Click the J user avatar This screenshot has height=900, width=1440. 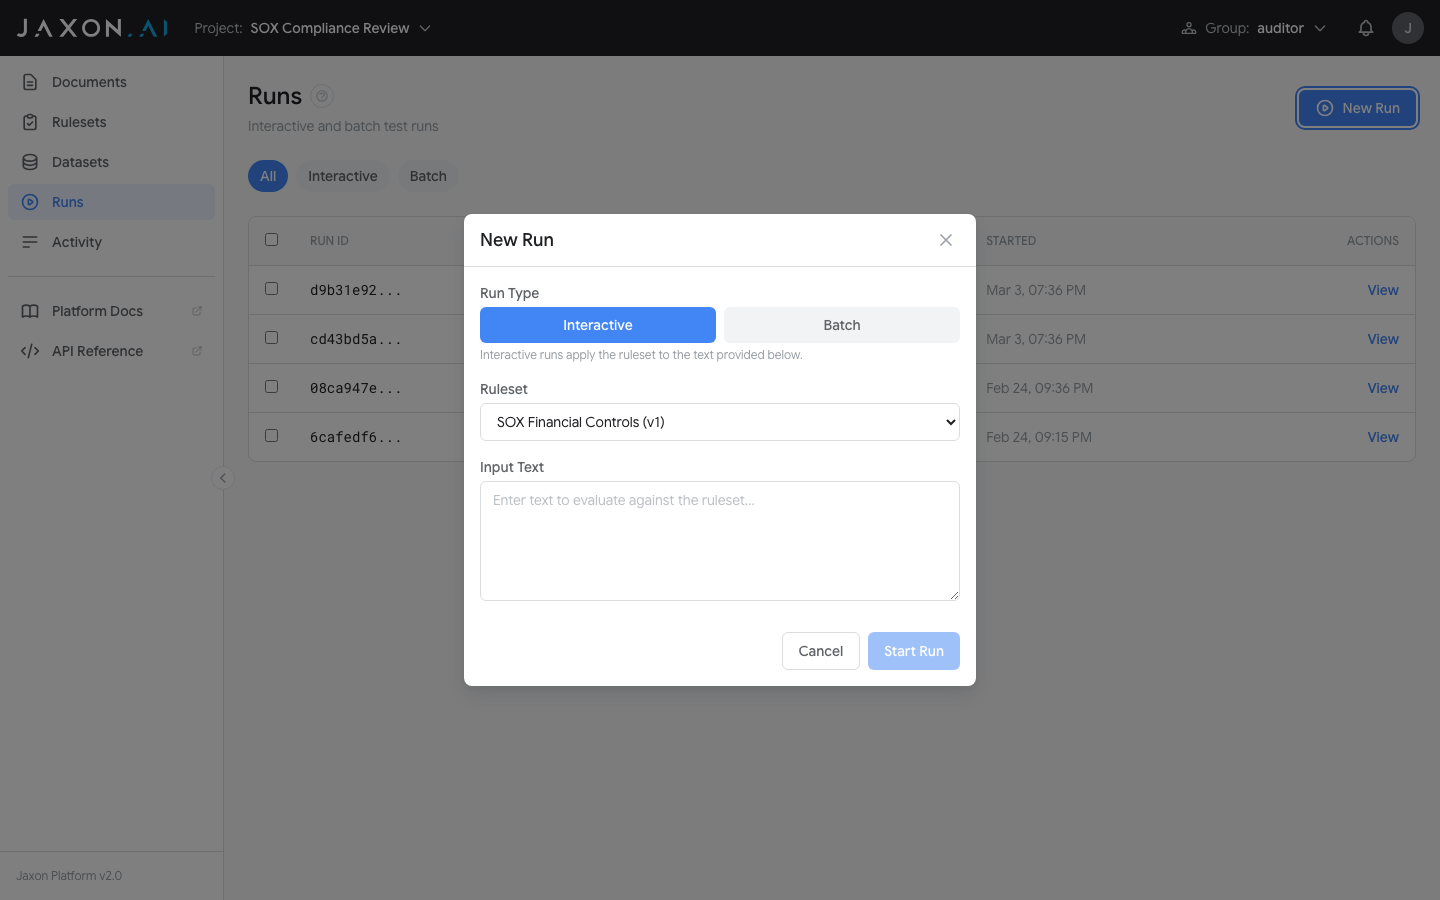pyautogui.click(x=1408, y=27)
